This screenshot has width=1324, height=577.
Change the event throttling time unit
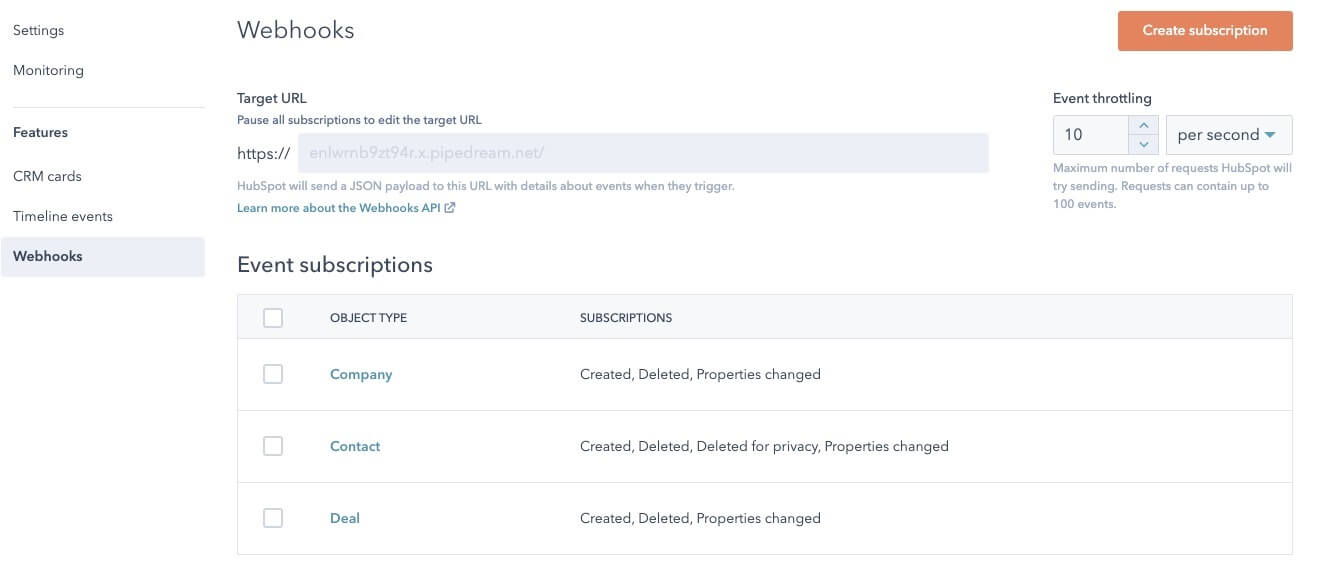click(x=1228, y=133)
